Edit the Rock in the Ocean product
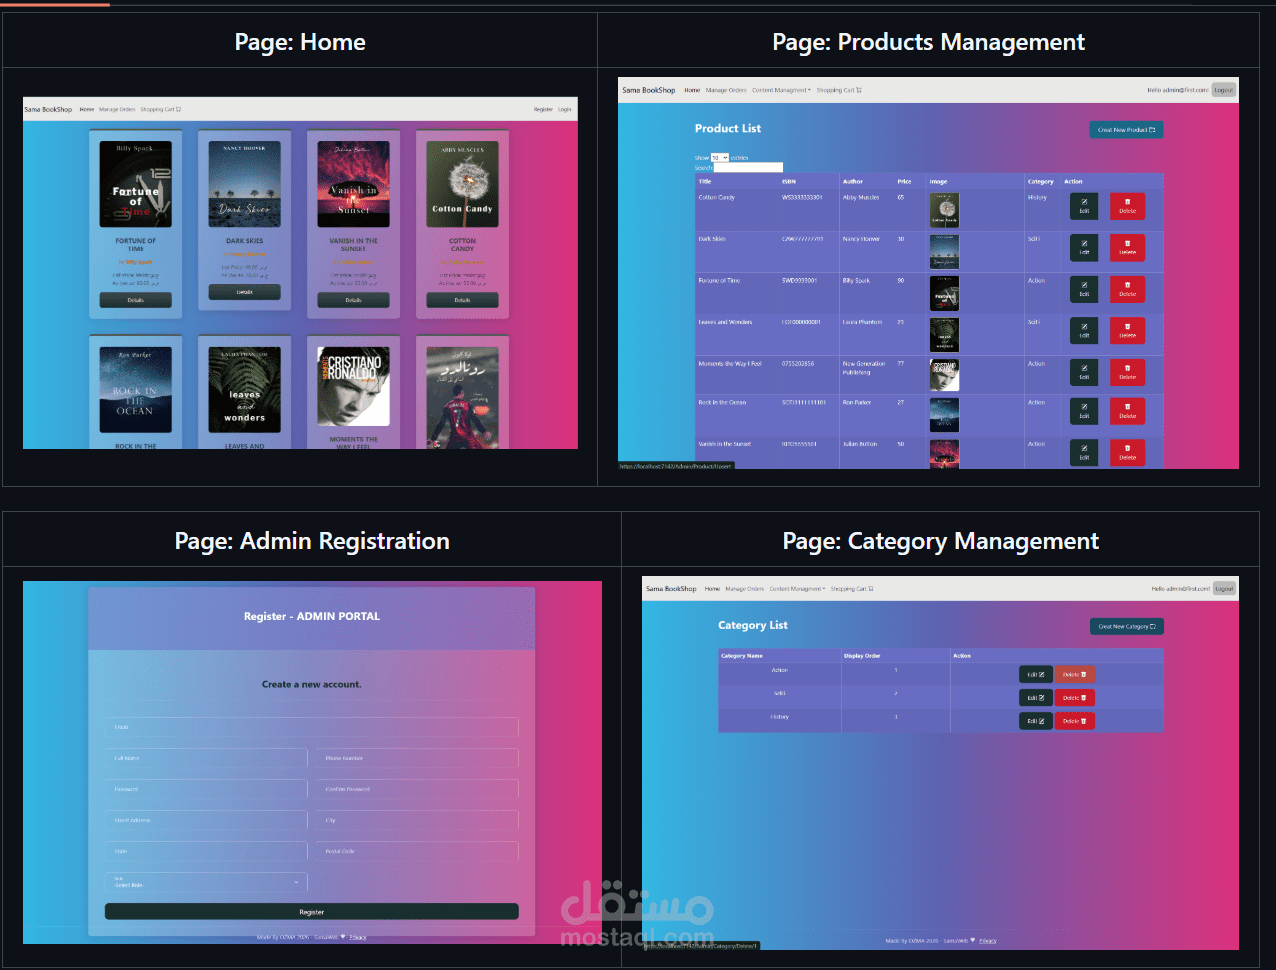This screenshot has height=970, width=1276. (1084, 411)
